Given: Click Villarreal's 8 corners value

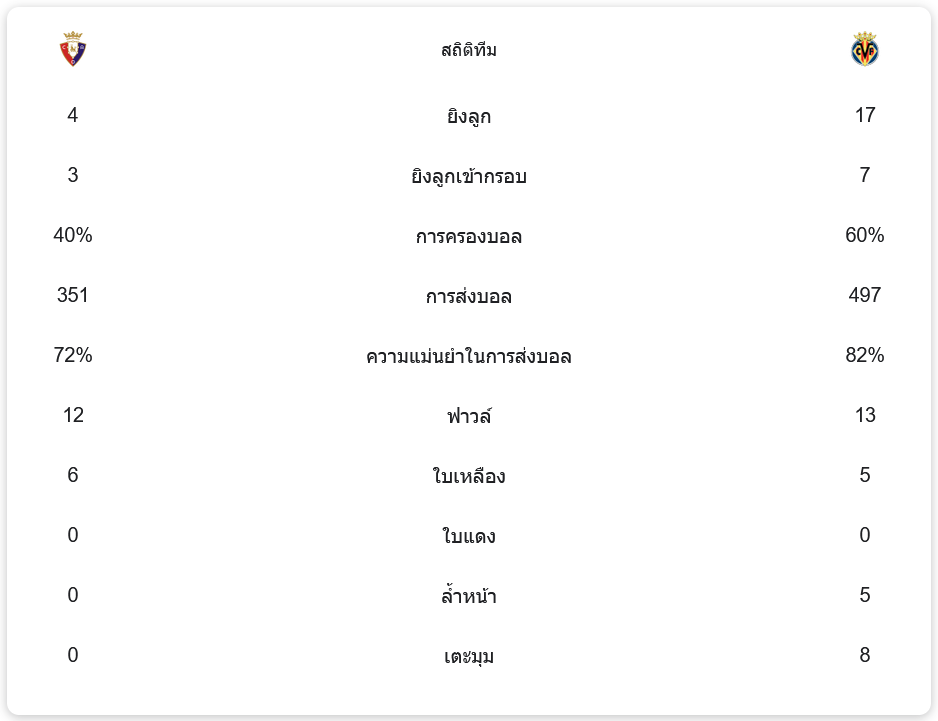Looking at the screenshot, I should pos(865,655).
